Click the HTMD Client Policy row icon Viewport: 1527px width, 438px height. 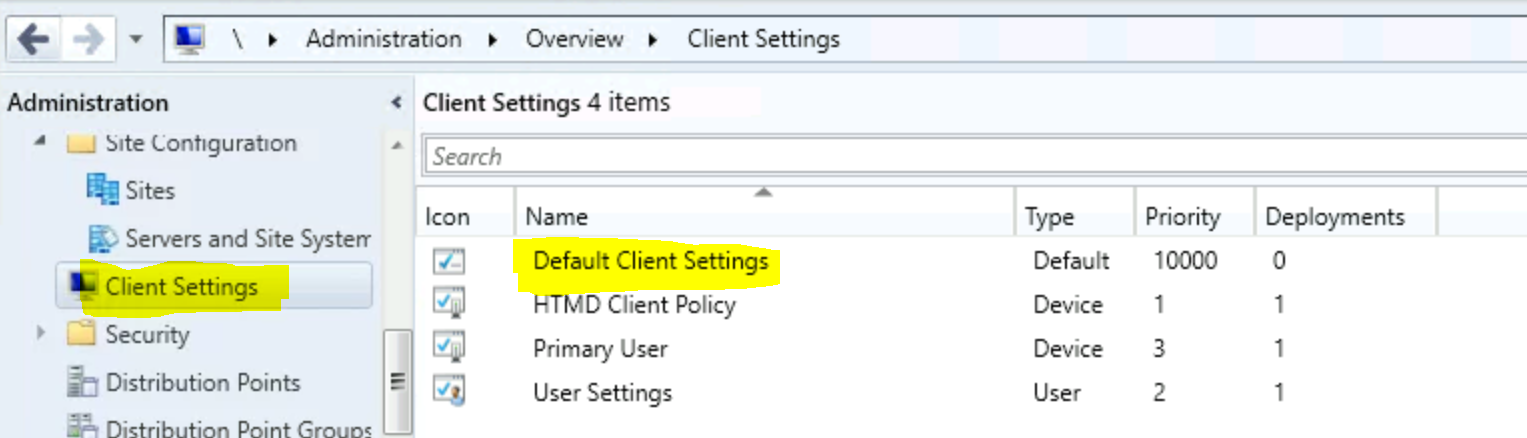coord(449,304)
